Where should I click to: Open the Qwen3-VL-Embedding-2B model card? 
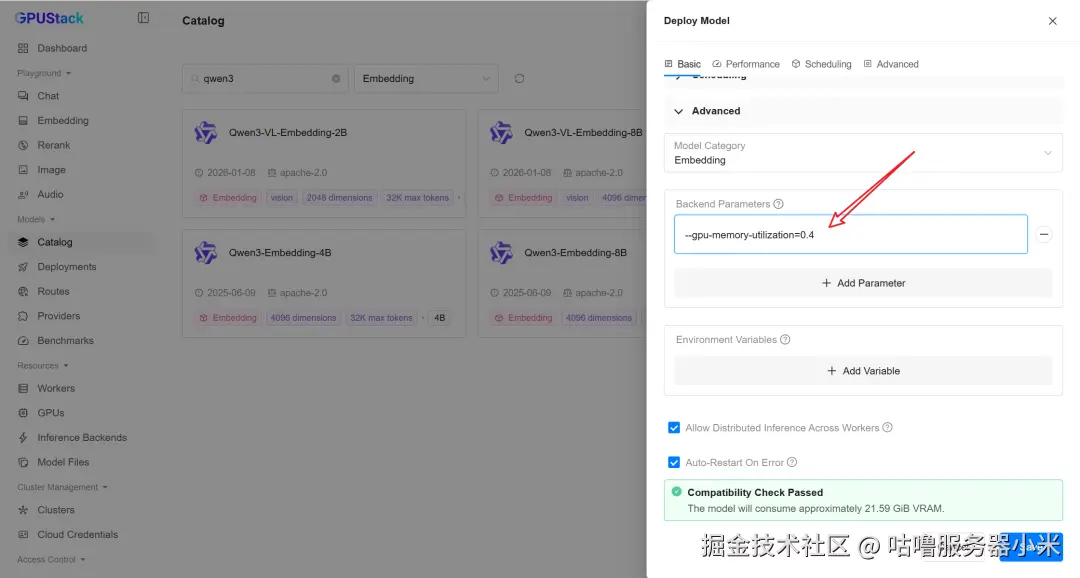[x=324, y=163]
